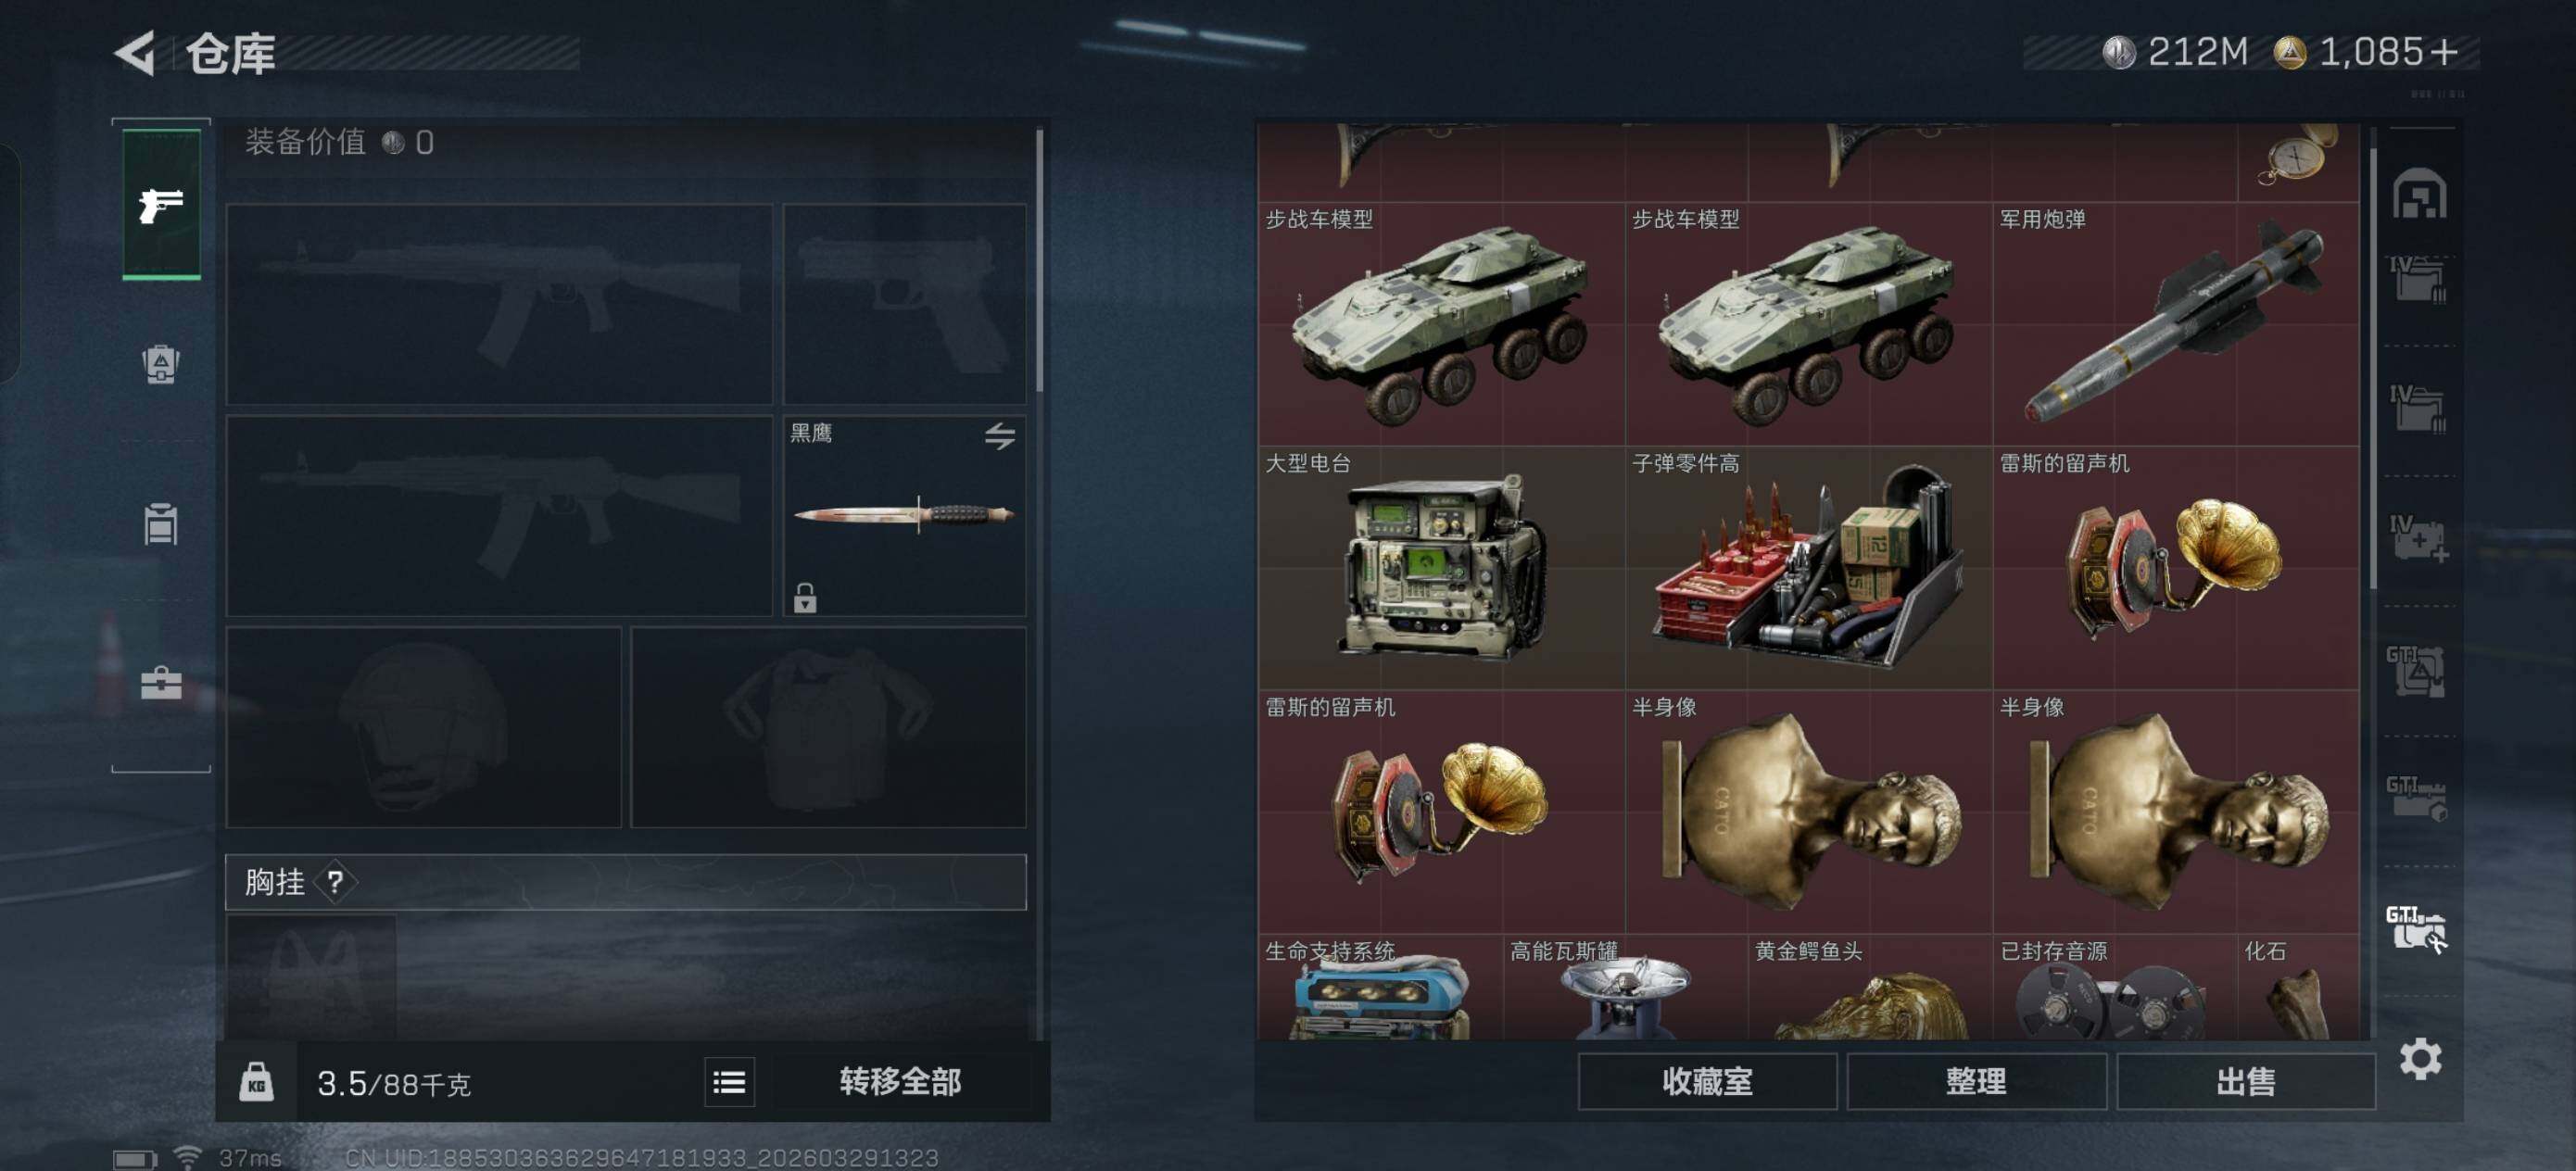
Task: Click the warehouse grid vertical scrollbar
Action: coord(2372,370)
